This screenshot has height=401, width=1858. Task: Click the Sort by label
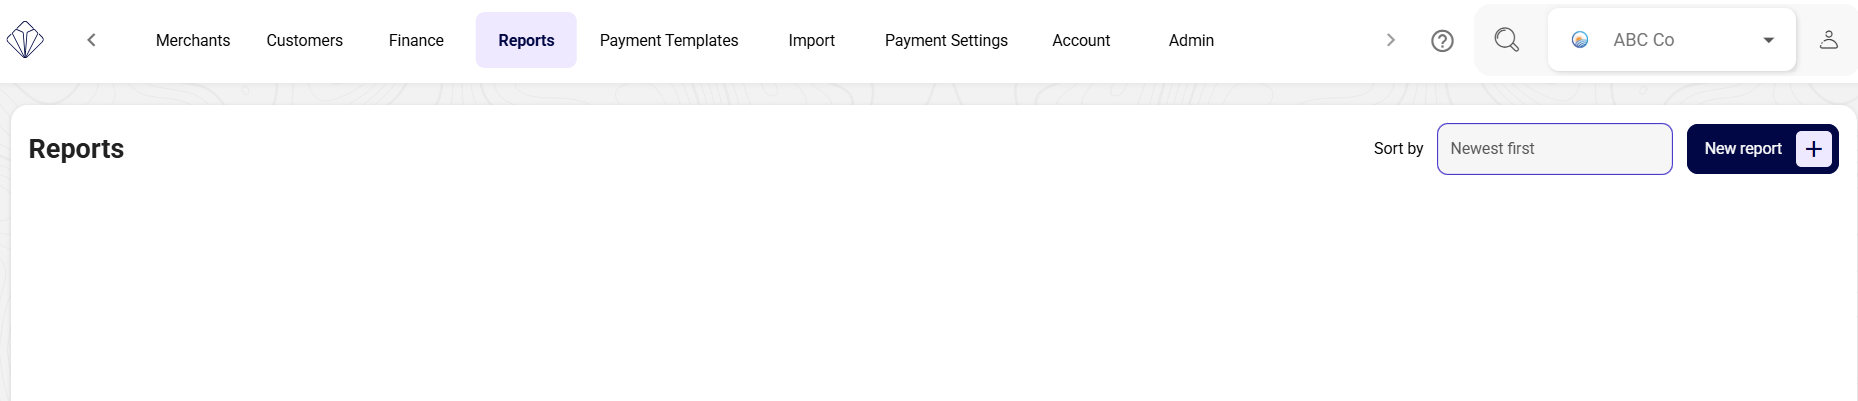pos(1398,148)
